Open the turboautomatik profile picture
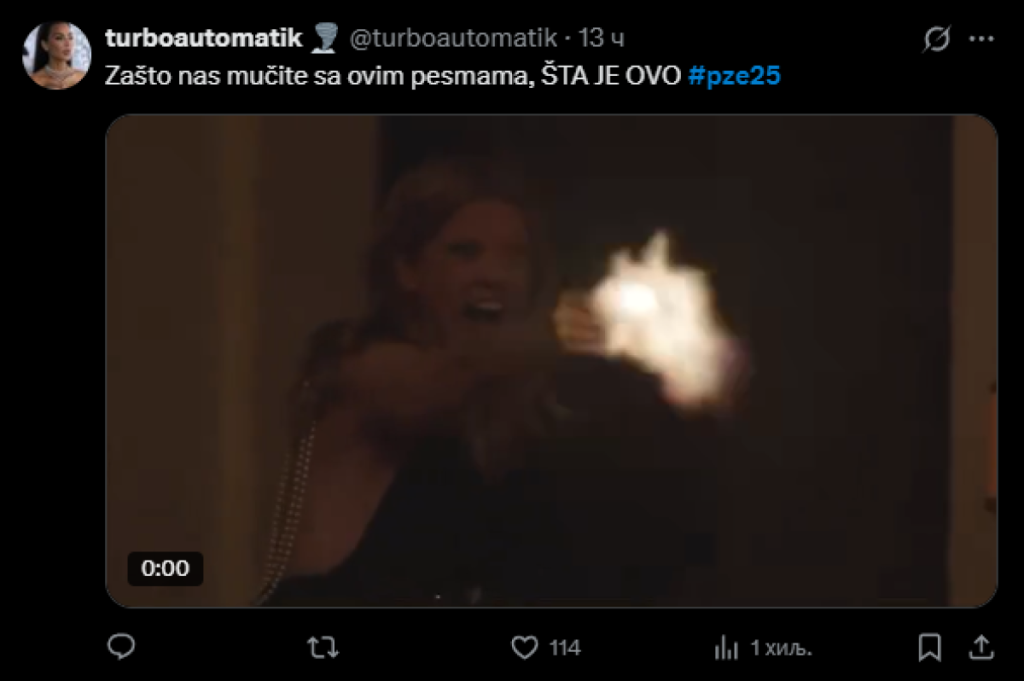The width and height of the screenshot is (1024, 681). click(x=57, y=55)
